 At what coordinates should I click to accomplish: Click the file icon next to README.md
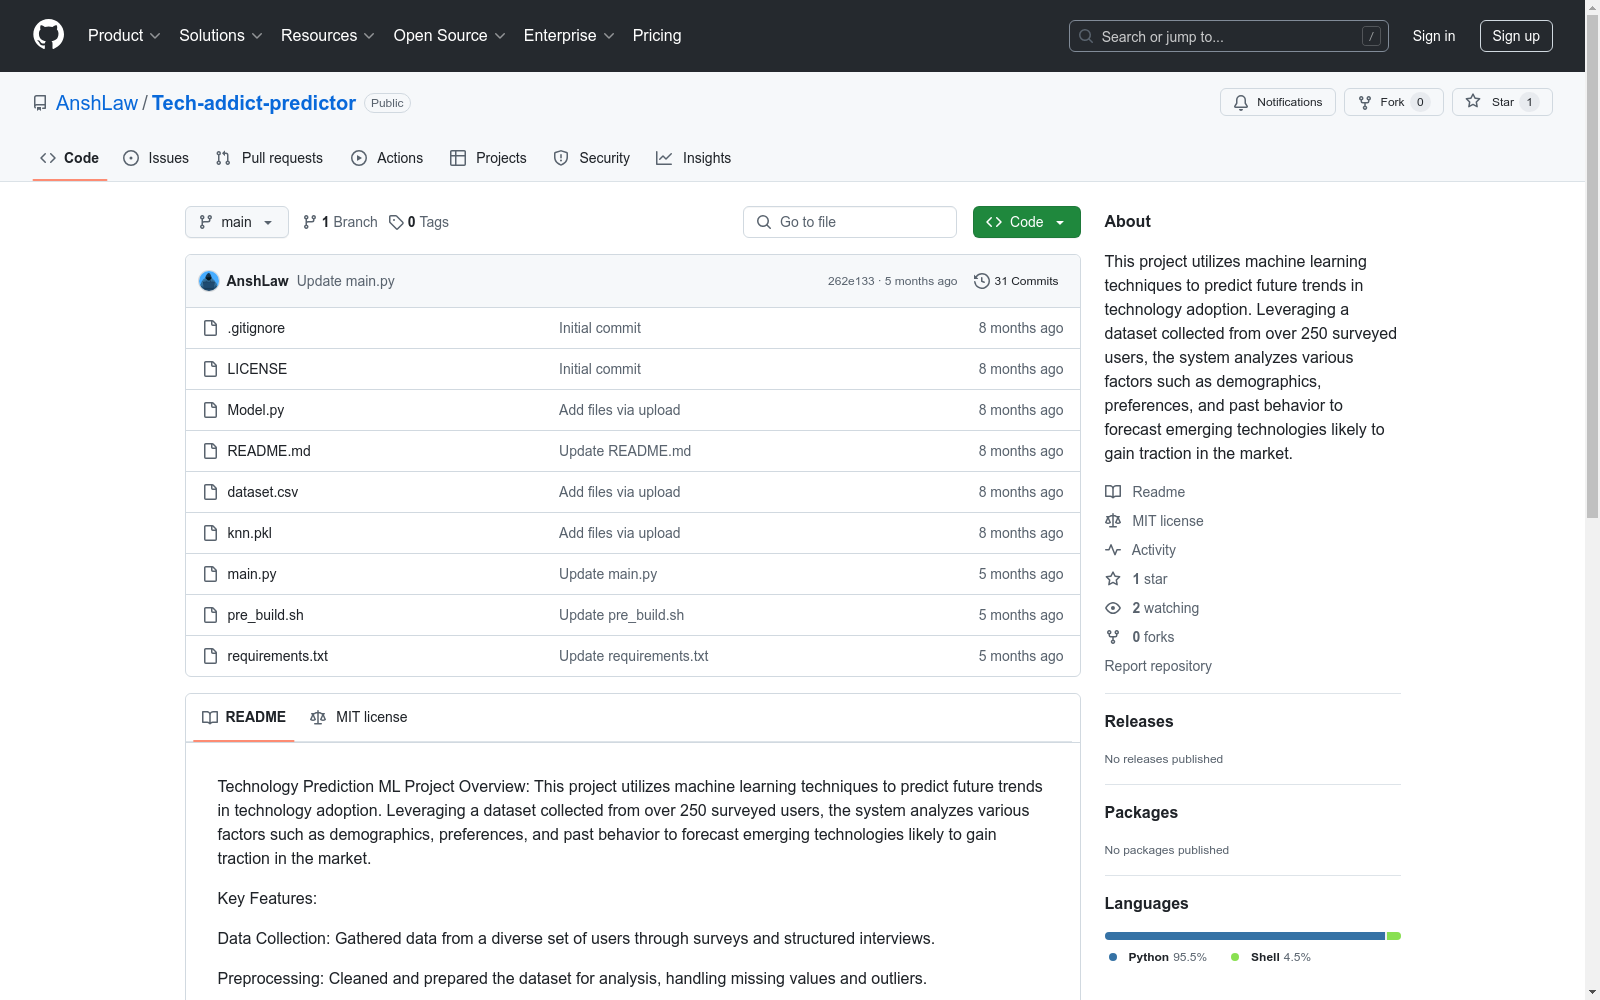(x=210, y=451)
